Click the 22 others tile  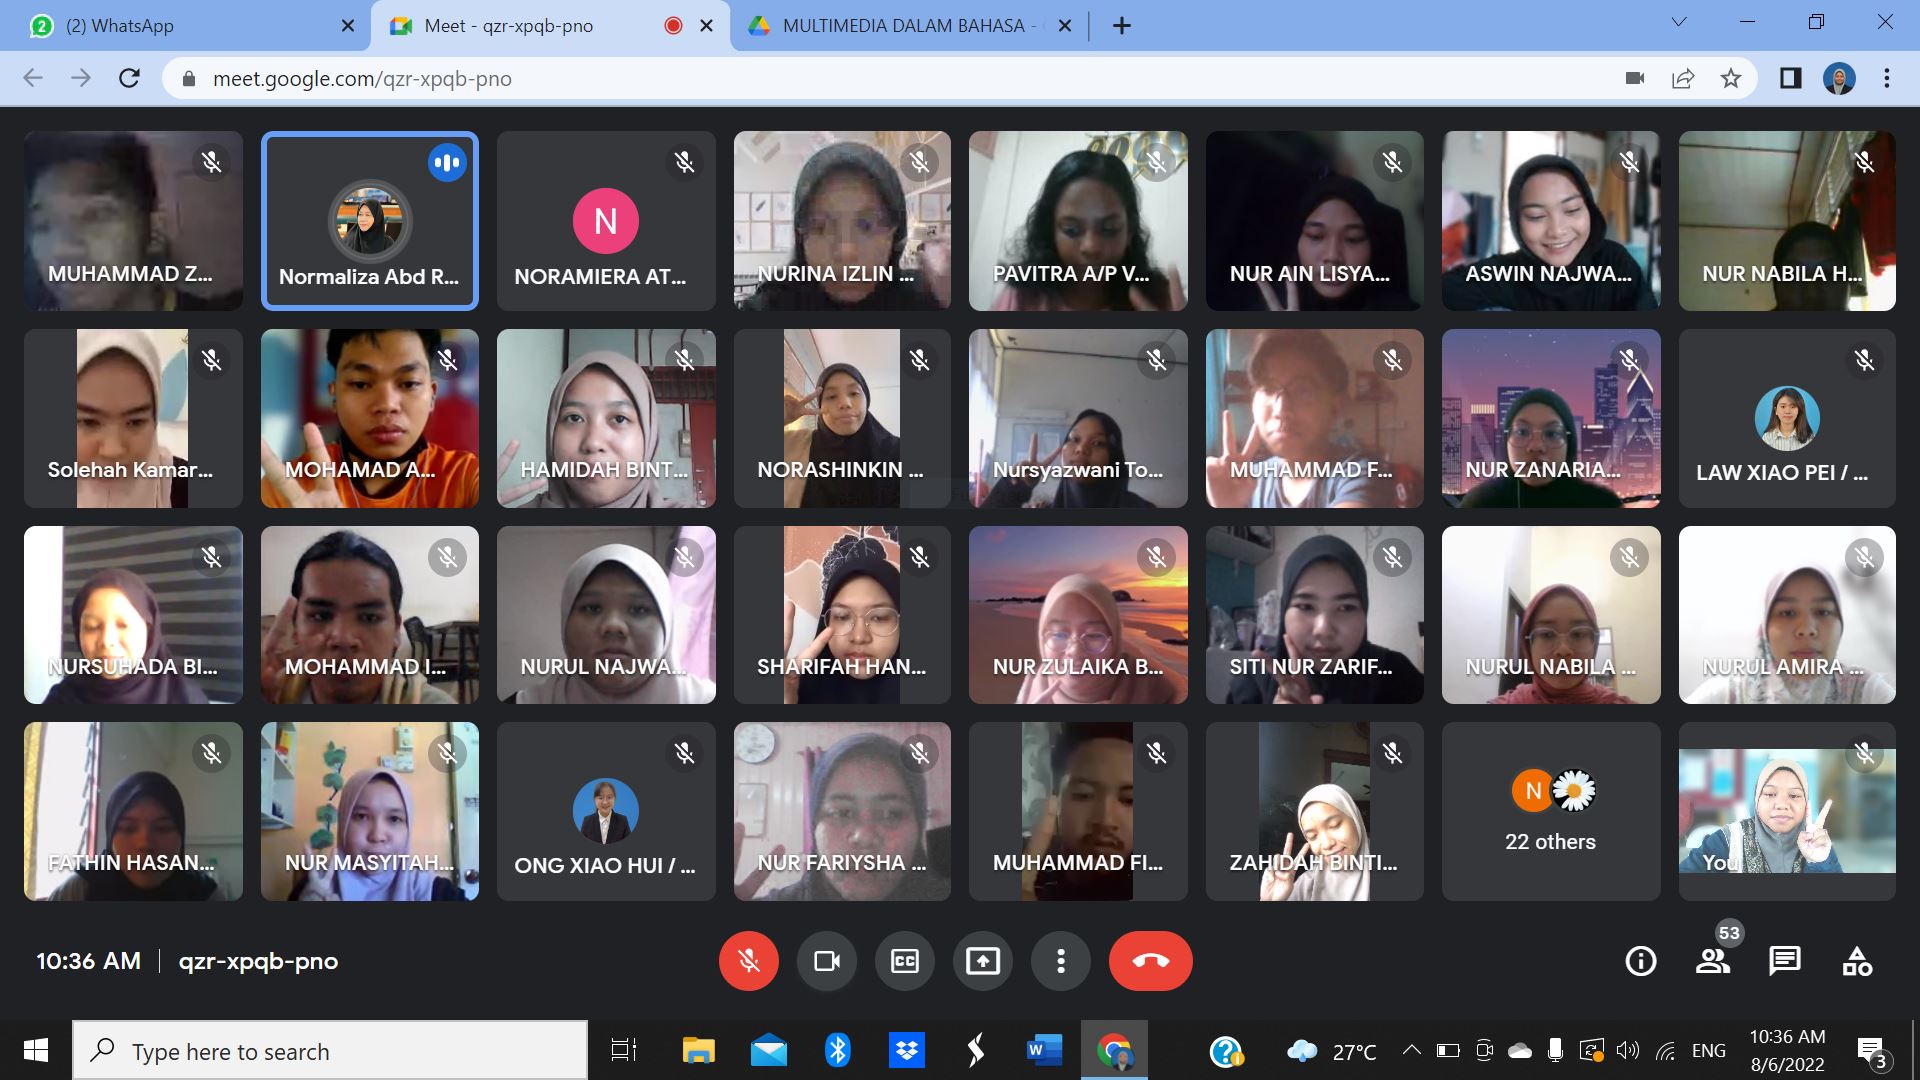1551,811
